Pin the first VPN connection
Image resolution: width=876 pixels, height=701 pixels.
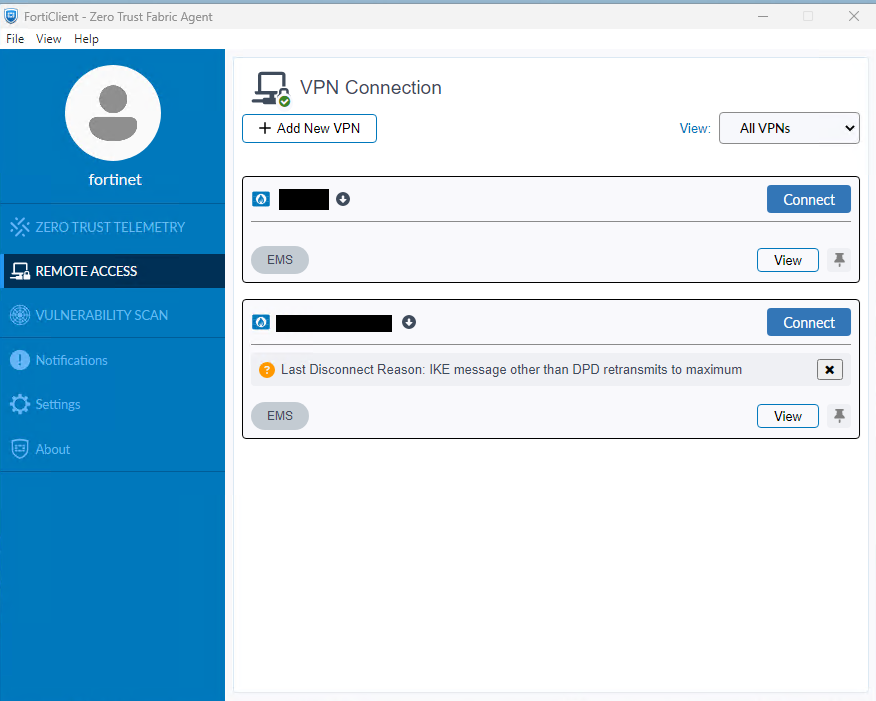pos(839,260)
